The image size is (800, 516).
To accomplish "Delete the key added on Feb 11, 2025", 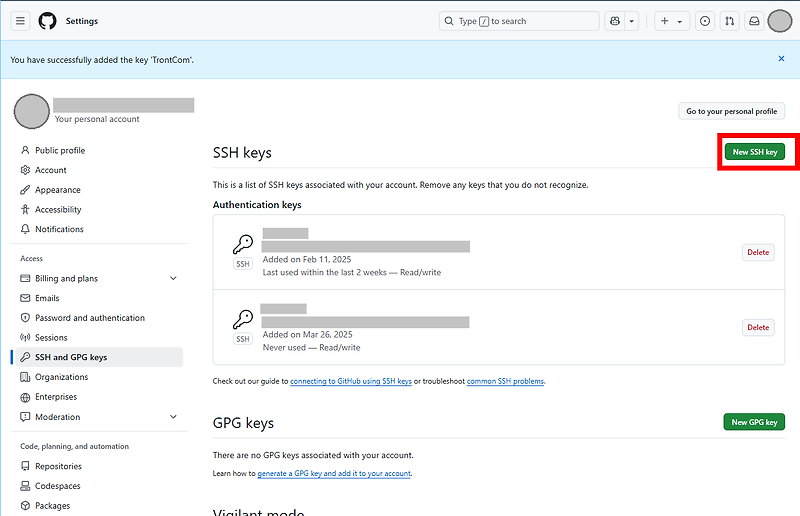I will 758,252.
